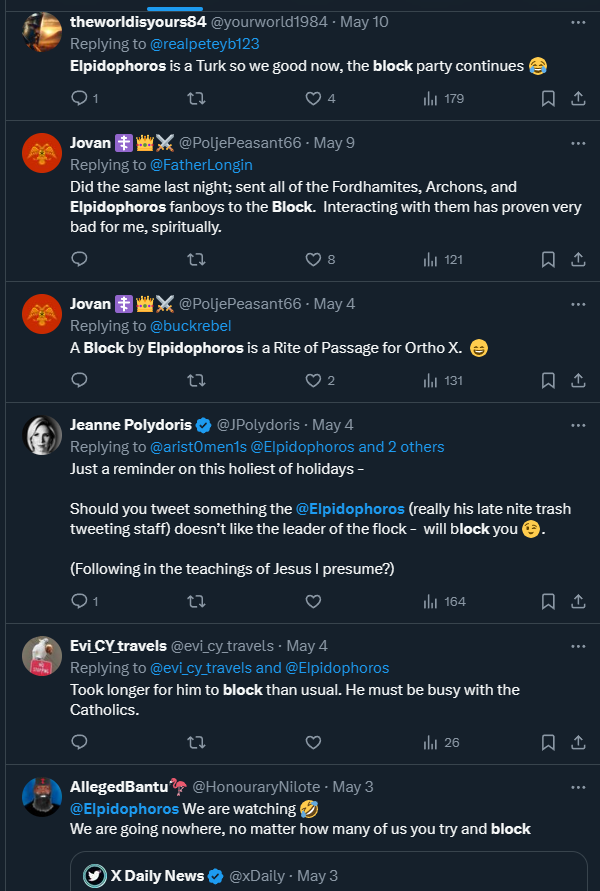Image resolution: width=600 pixels, height=891 pixels.
Task: Share theworldisyours84's tweet
Action: click(x=578, y=98)
